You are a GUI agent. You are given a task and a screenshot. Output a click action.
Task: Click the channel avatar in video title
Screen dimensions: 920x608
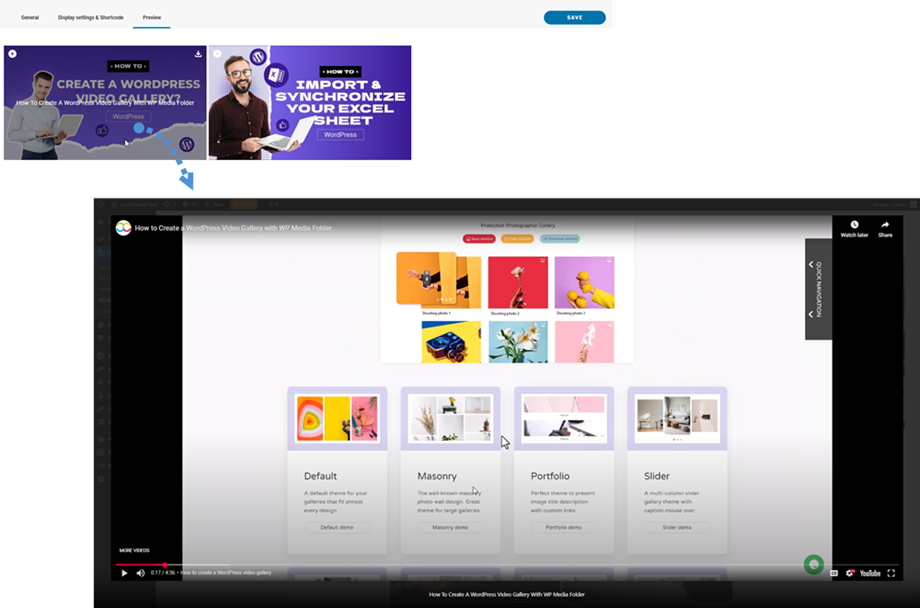point(123,228)
